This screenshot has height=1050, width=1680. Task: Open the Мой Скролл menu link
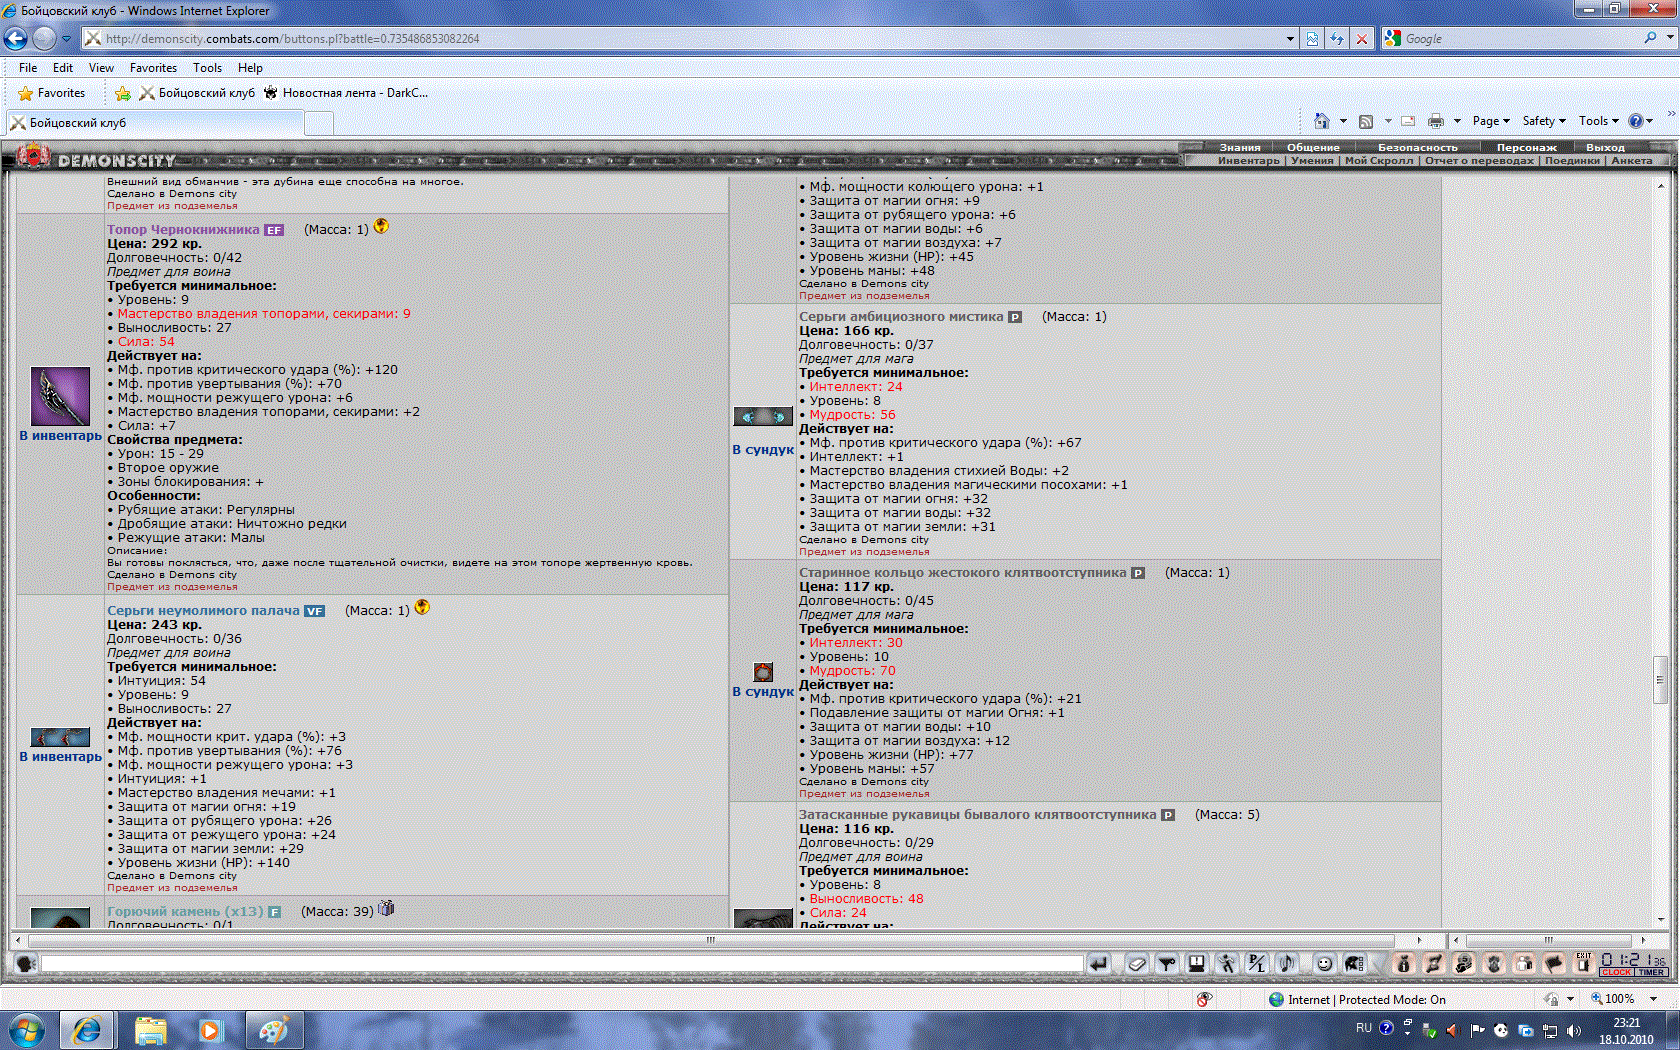1379,161
